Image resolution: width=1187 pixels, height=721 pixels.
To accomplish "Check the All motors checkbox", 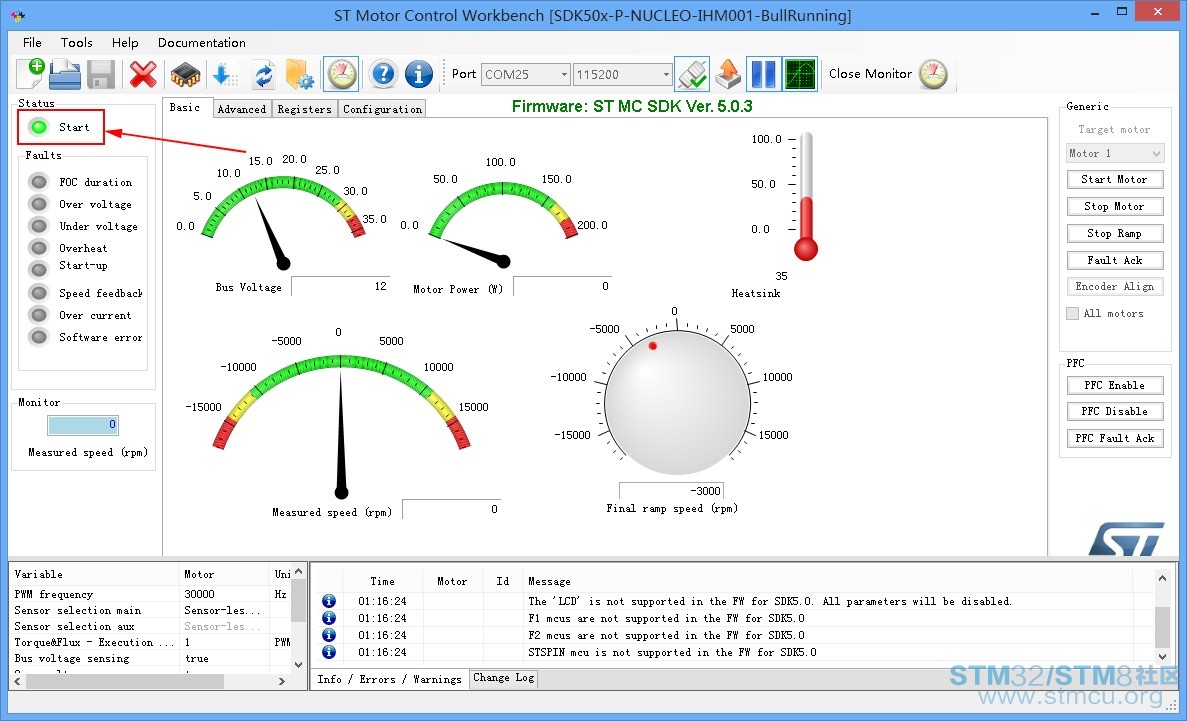I will [x=1072, y=314].
